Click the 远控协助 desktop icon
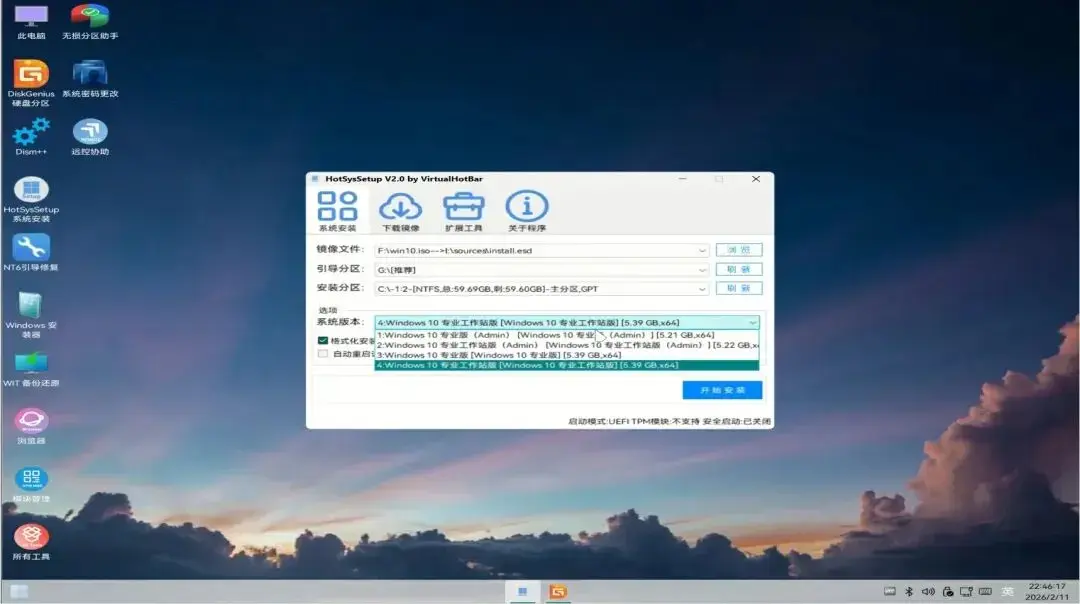 (x=90, y=132)
